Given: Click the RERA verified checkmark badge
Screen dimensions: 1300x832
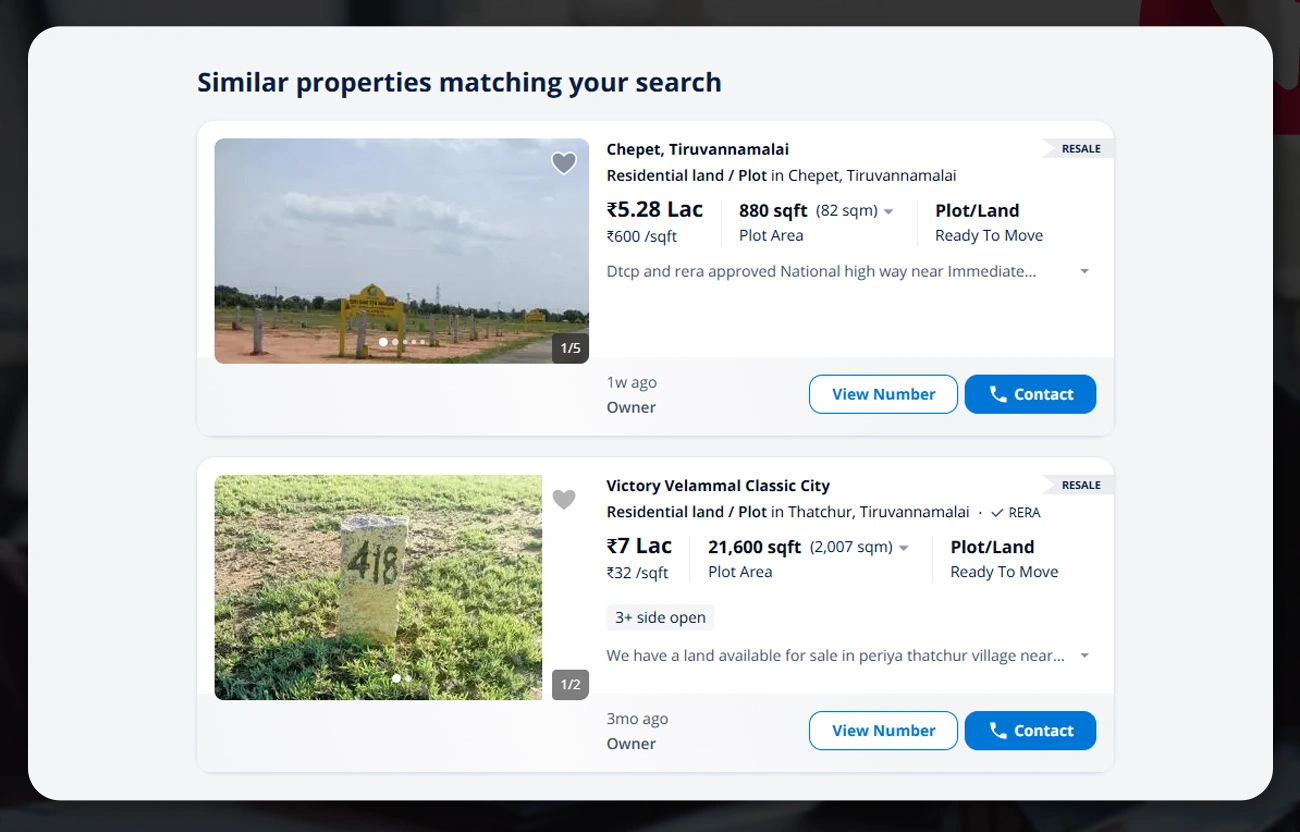Looking at the screenshot, I should [x=1015, y=512].
